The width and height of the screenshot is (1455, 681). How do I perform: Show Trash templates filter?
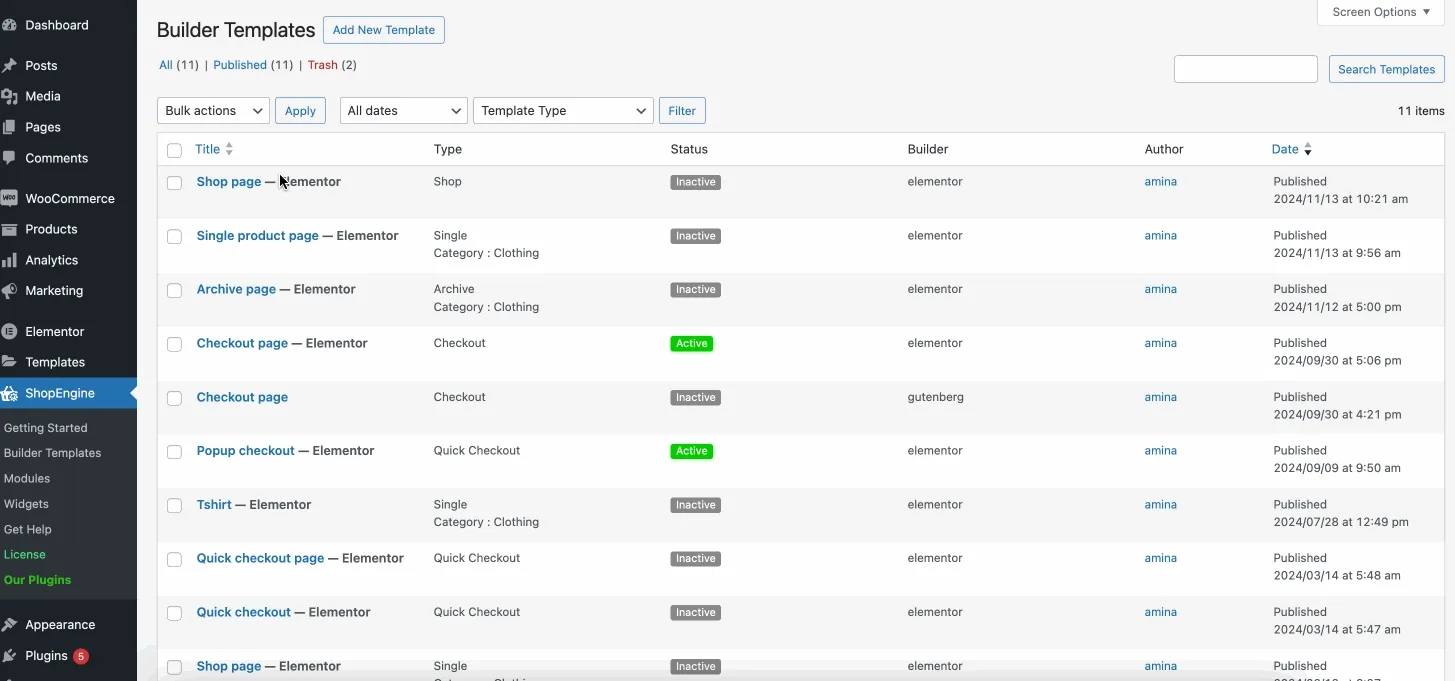(x=322, y=65)
